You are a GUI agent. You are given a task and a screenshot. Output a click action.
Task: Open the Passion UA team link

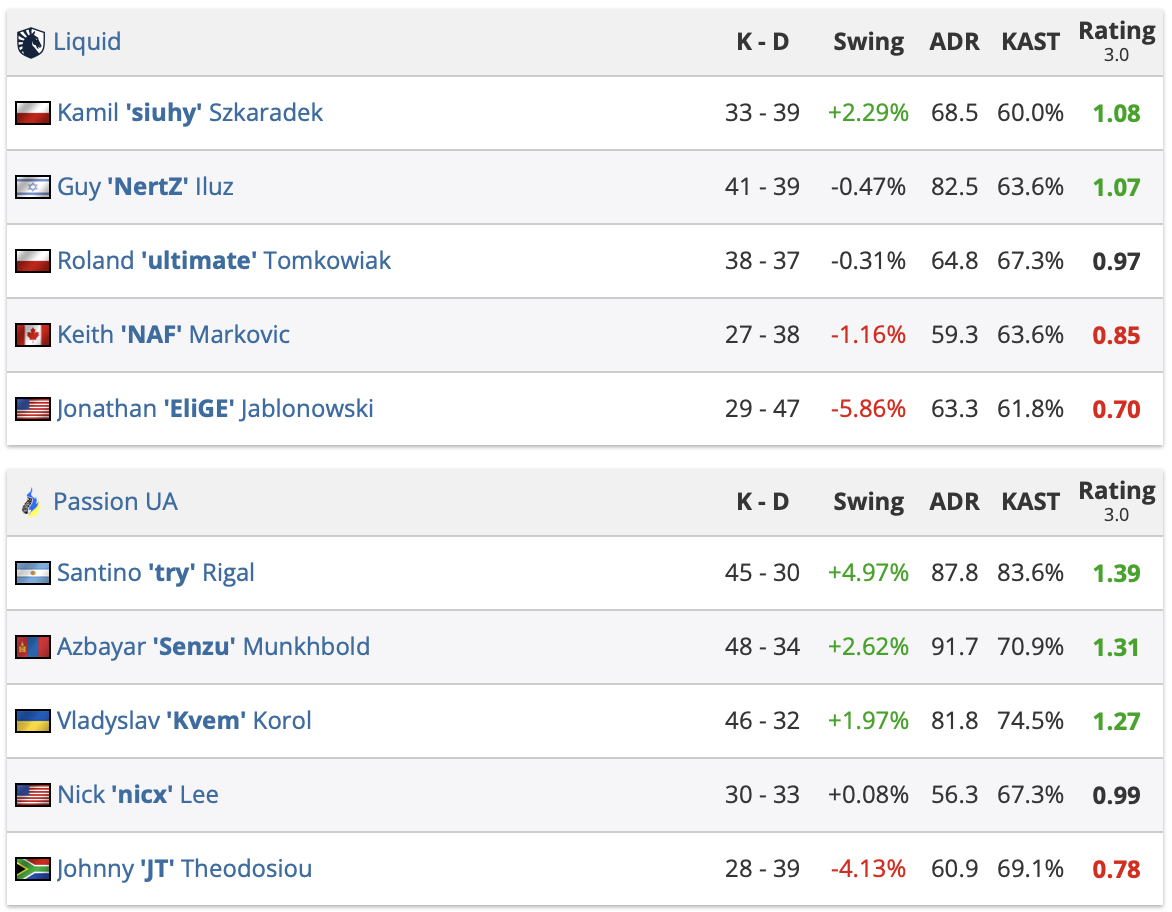tap(115, 502)
